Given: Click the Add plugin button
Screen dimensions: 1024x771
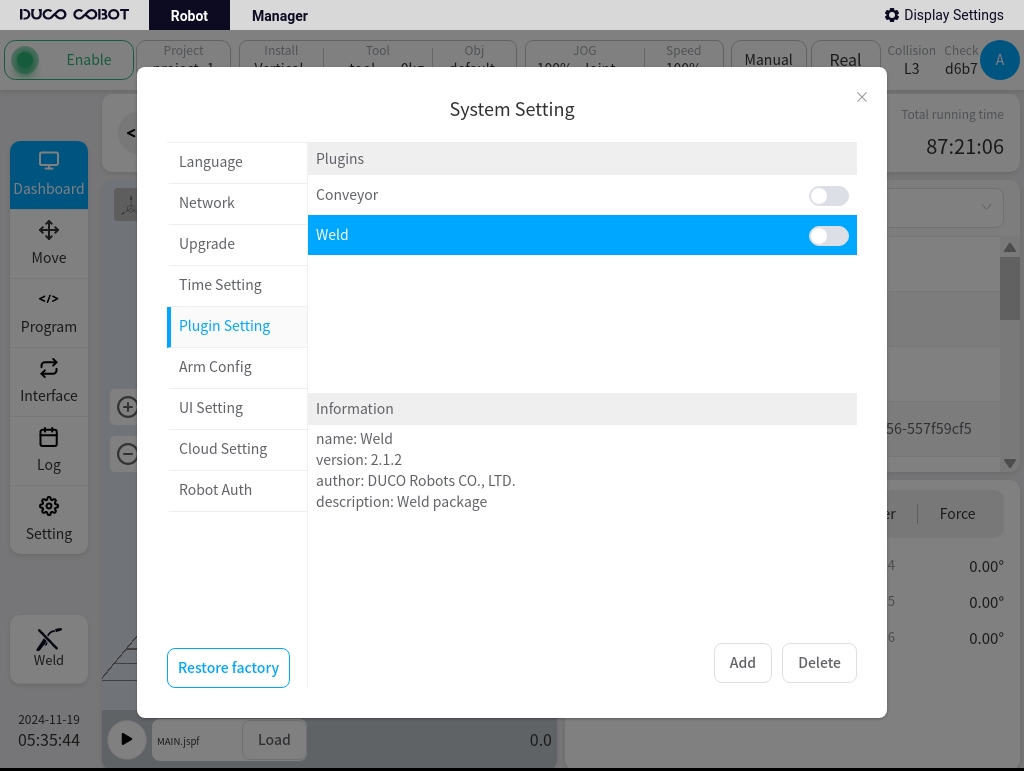Looking at the screenshot, I should (x=743, y=663).
